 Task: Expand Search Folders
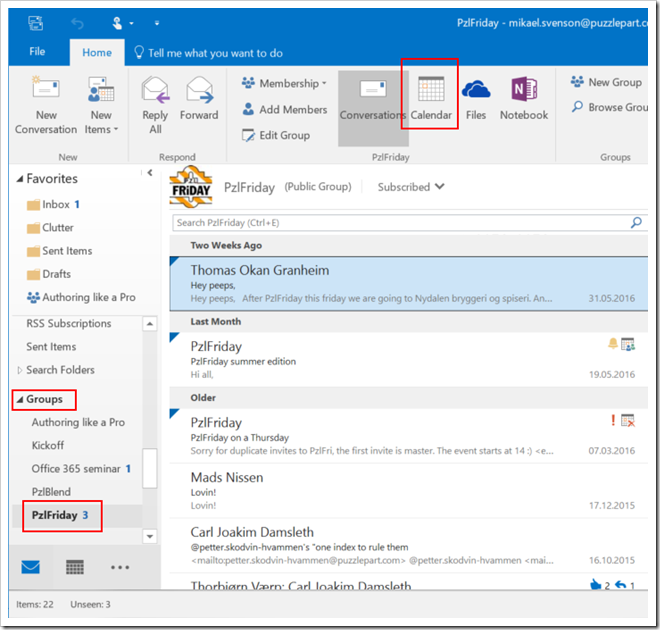[19, 370]
